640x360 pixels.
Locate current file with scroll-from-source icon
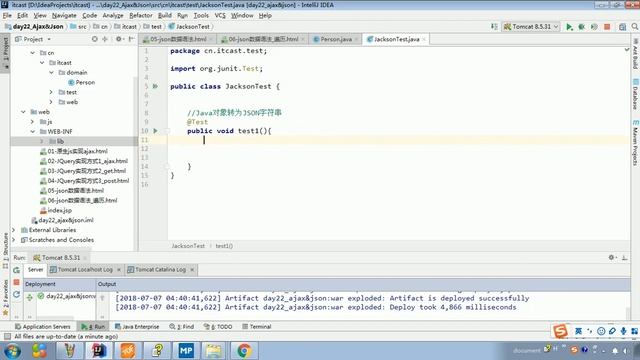coord(95,39)
